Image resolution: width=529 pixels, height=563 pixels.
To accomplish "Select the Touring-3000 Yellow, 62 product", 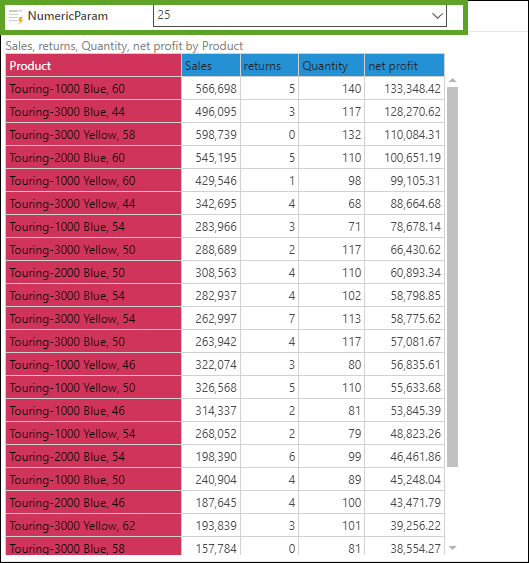I will point(93,526).
